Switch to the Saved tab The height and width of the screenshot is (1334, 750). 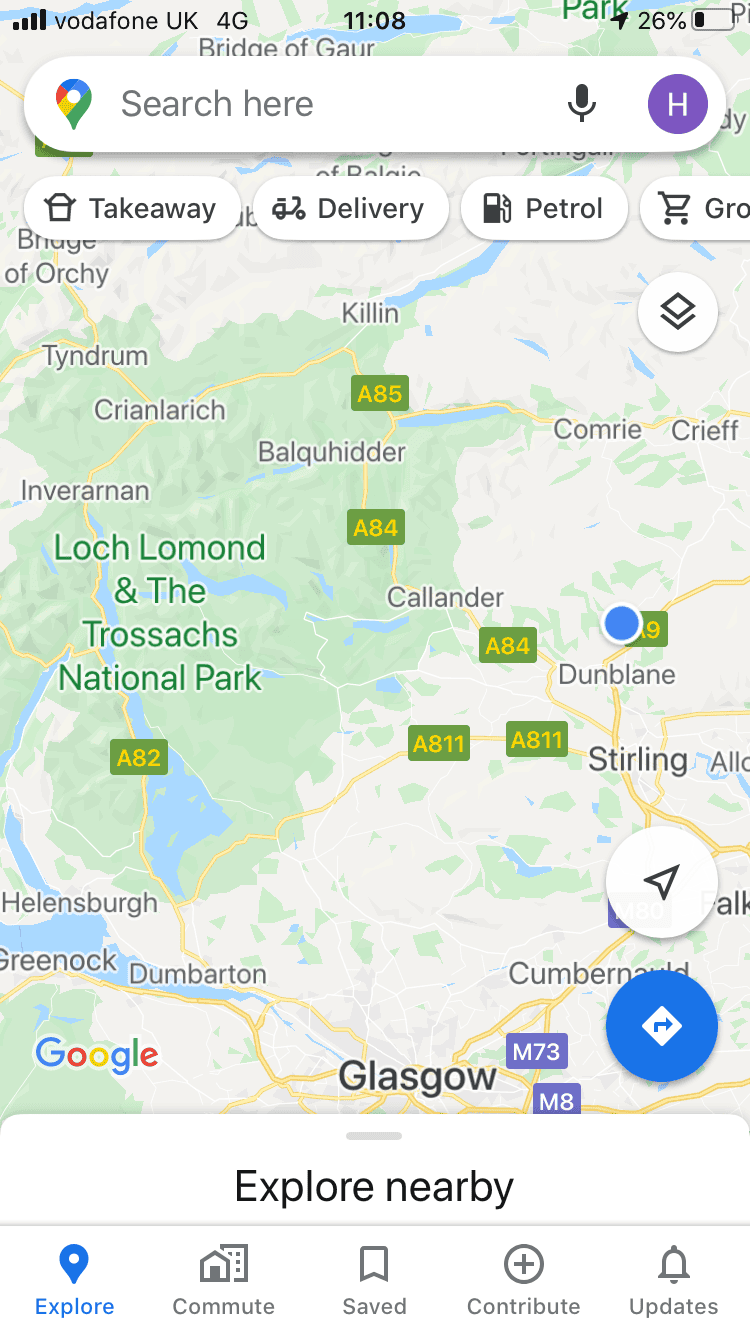click(374, 1281)
